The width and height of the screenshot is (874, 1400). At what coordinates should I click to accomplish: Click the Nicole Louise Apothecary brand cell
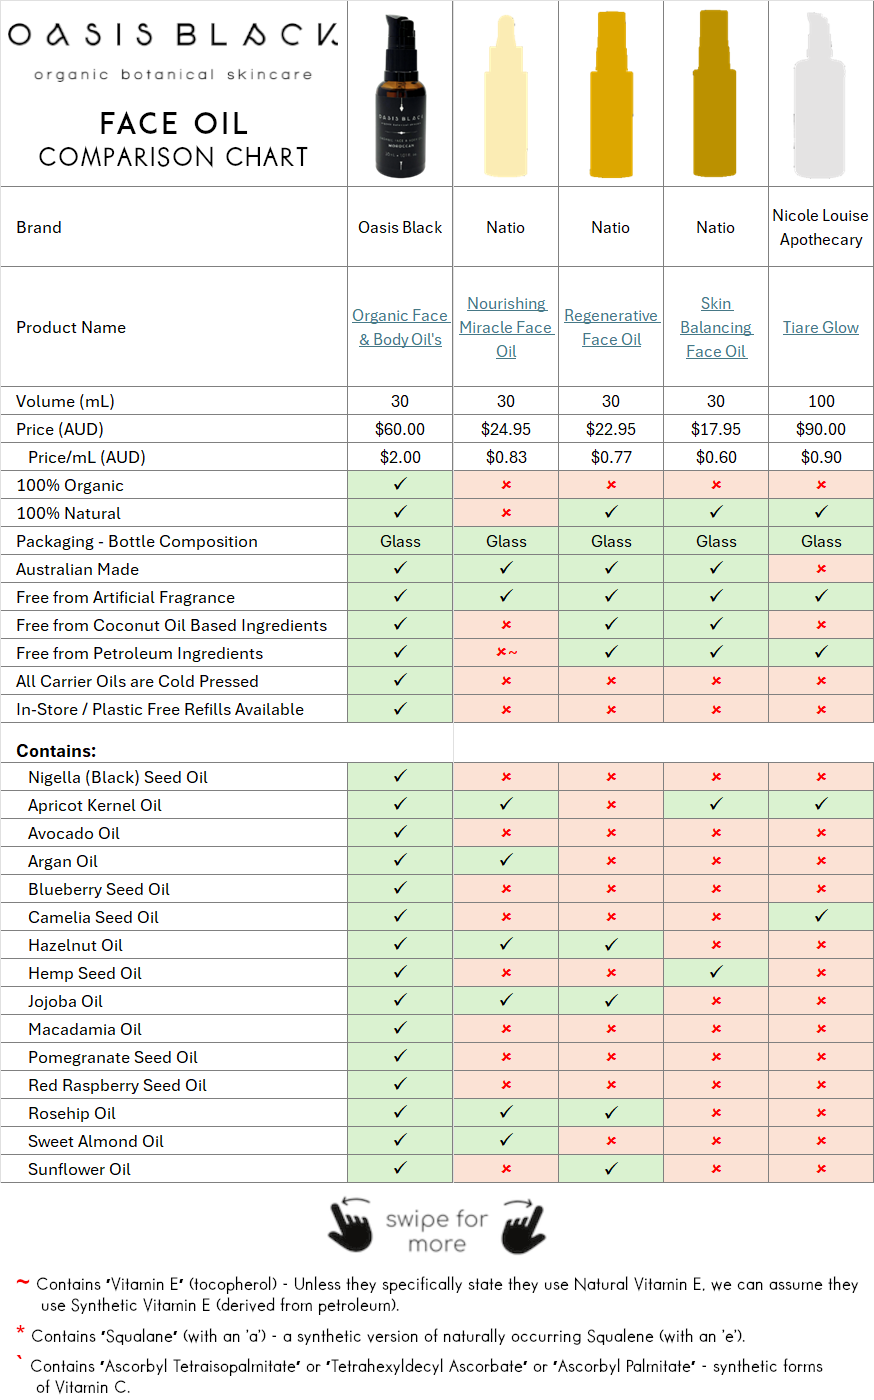(x=821, y=227)
